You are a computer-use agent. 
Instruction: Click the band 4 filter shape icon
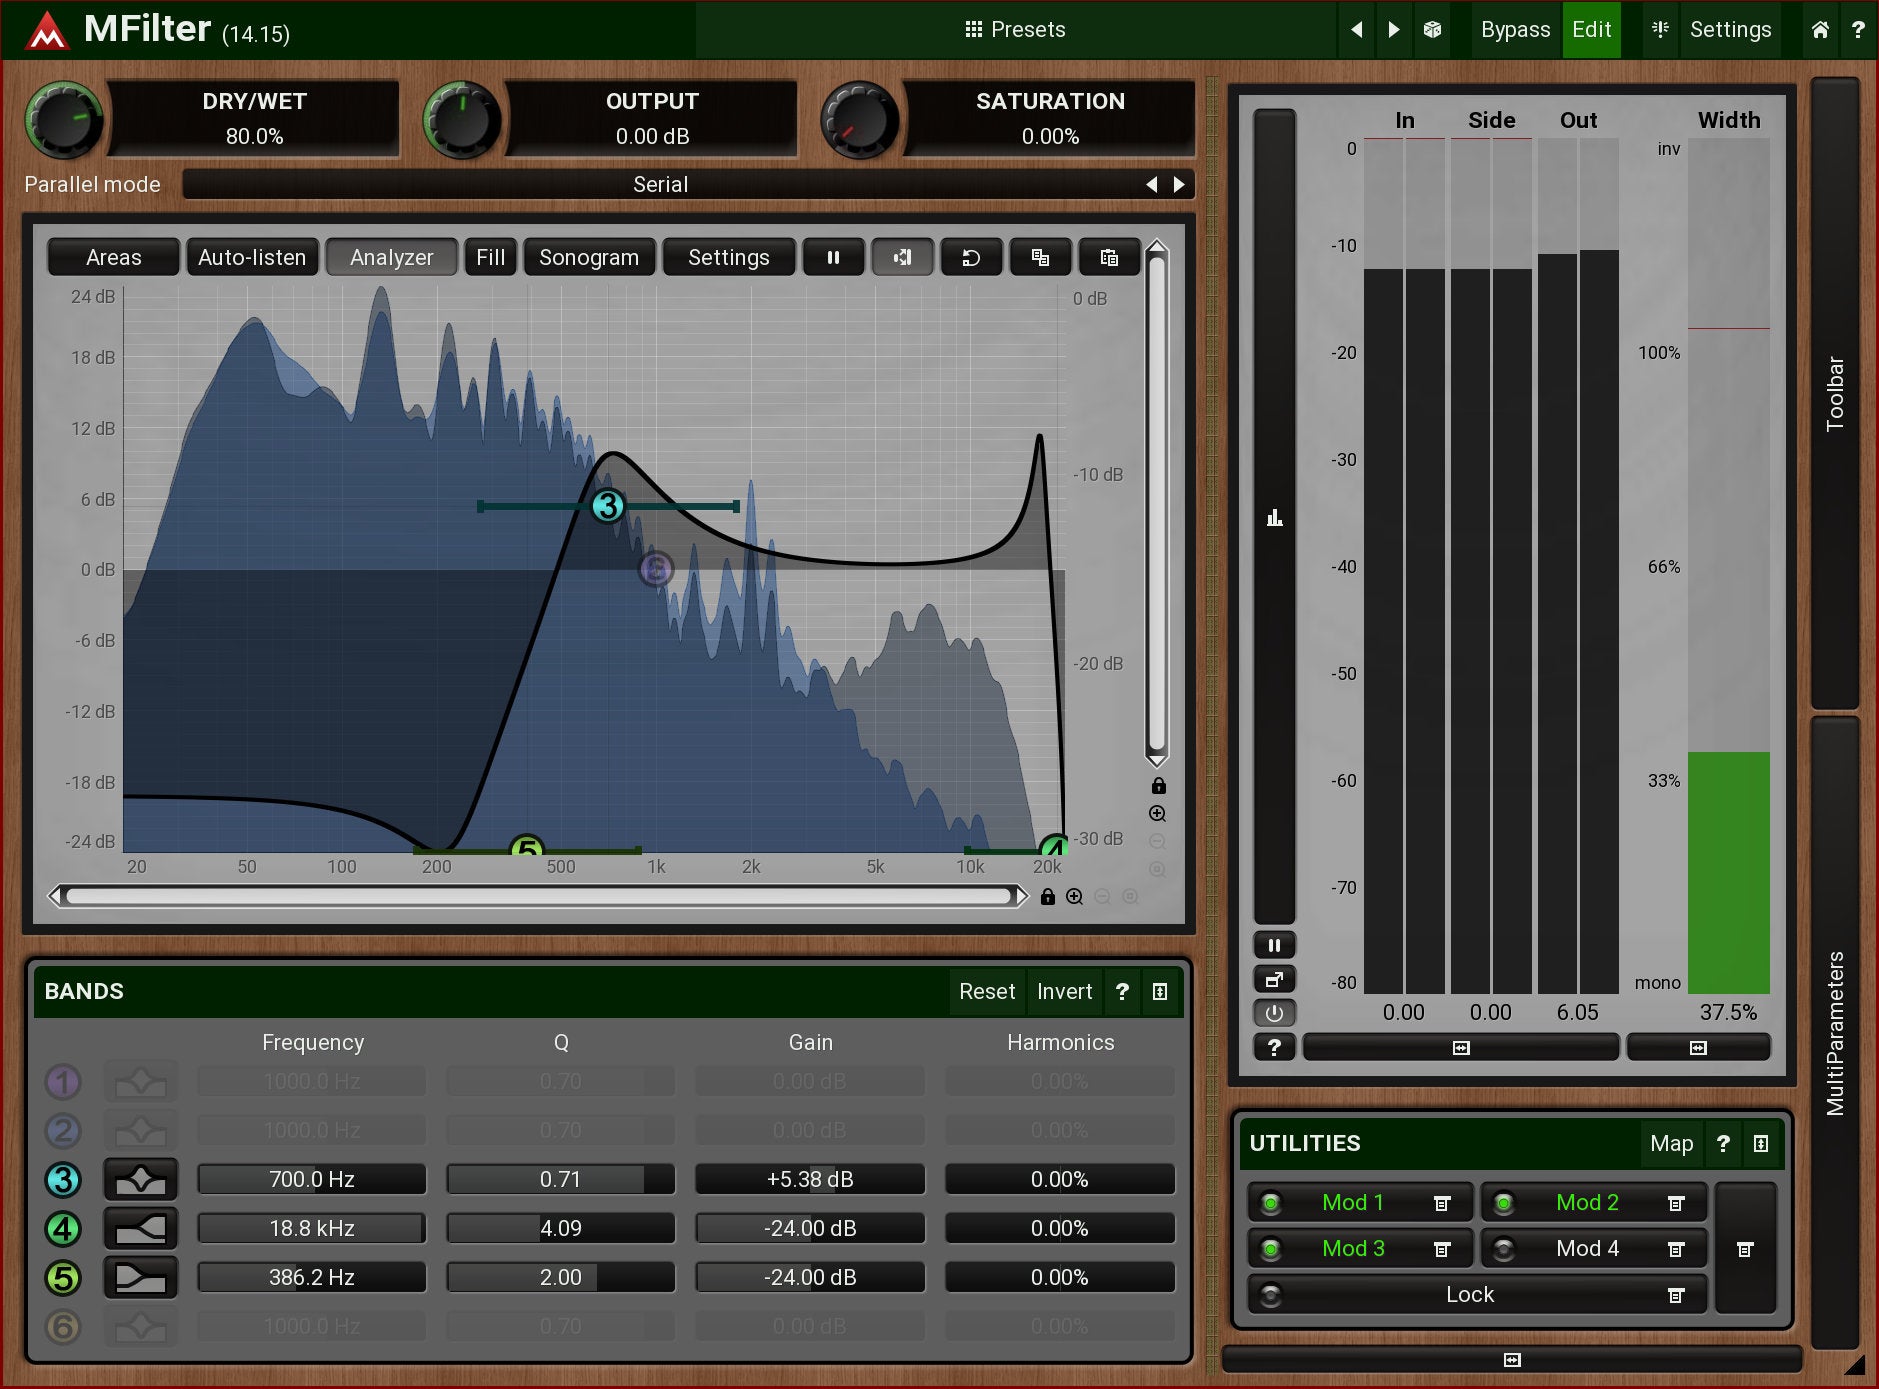(x=141, y=1229)
